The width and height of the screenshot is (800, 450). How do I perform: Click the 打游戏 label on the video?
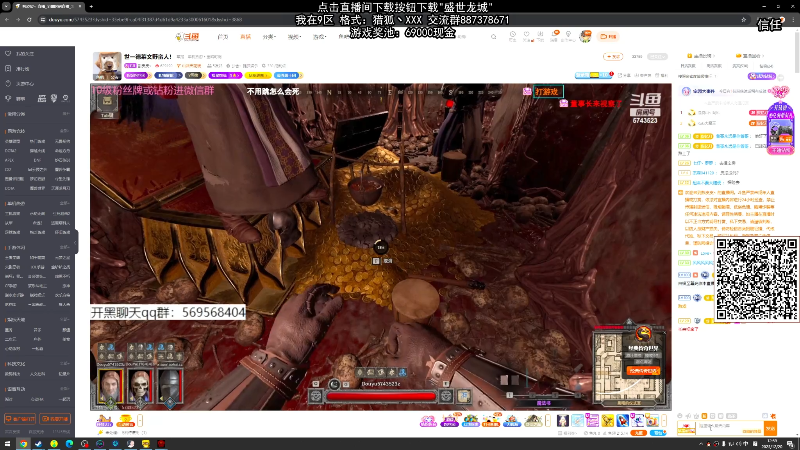coord(548,92)
